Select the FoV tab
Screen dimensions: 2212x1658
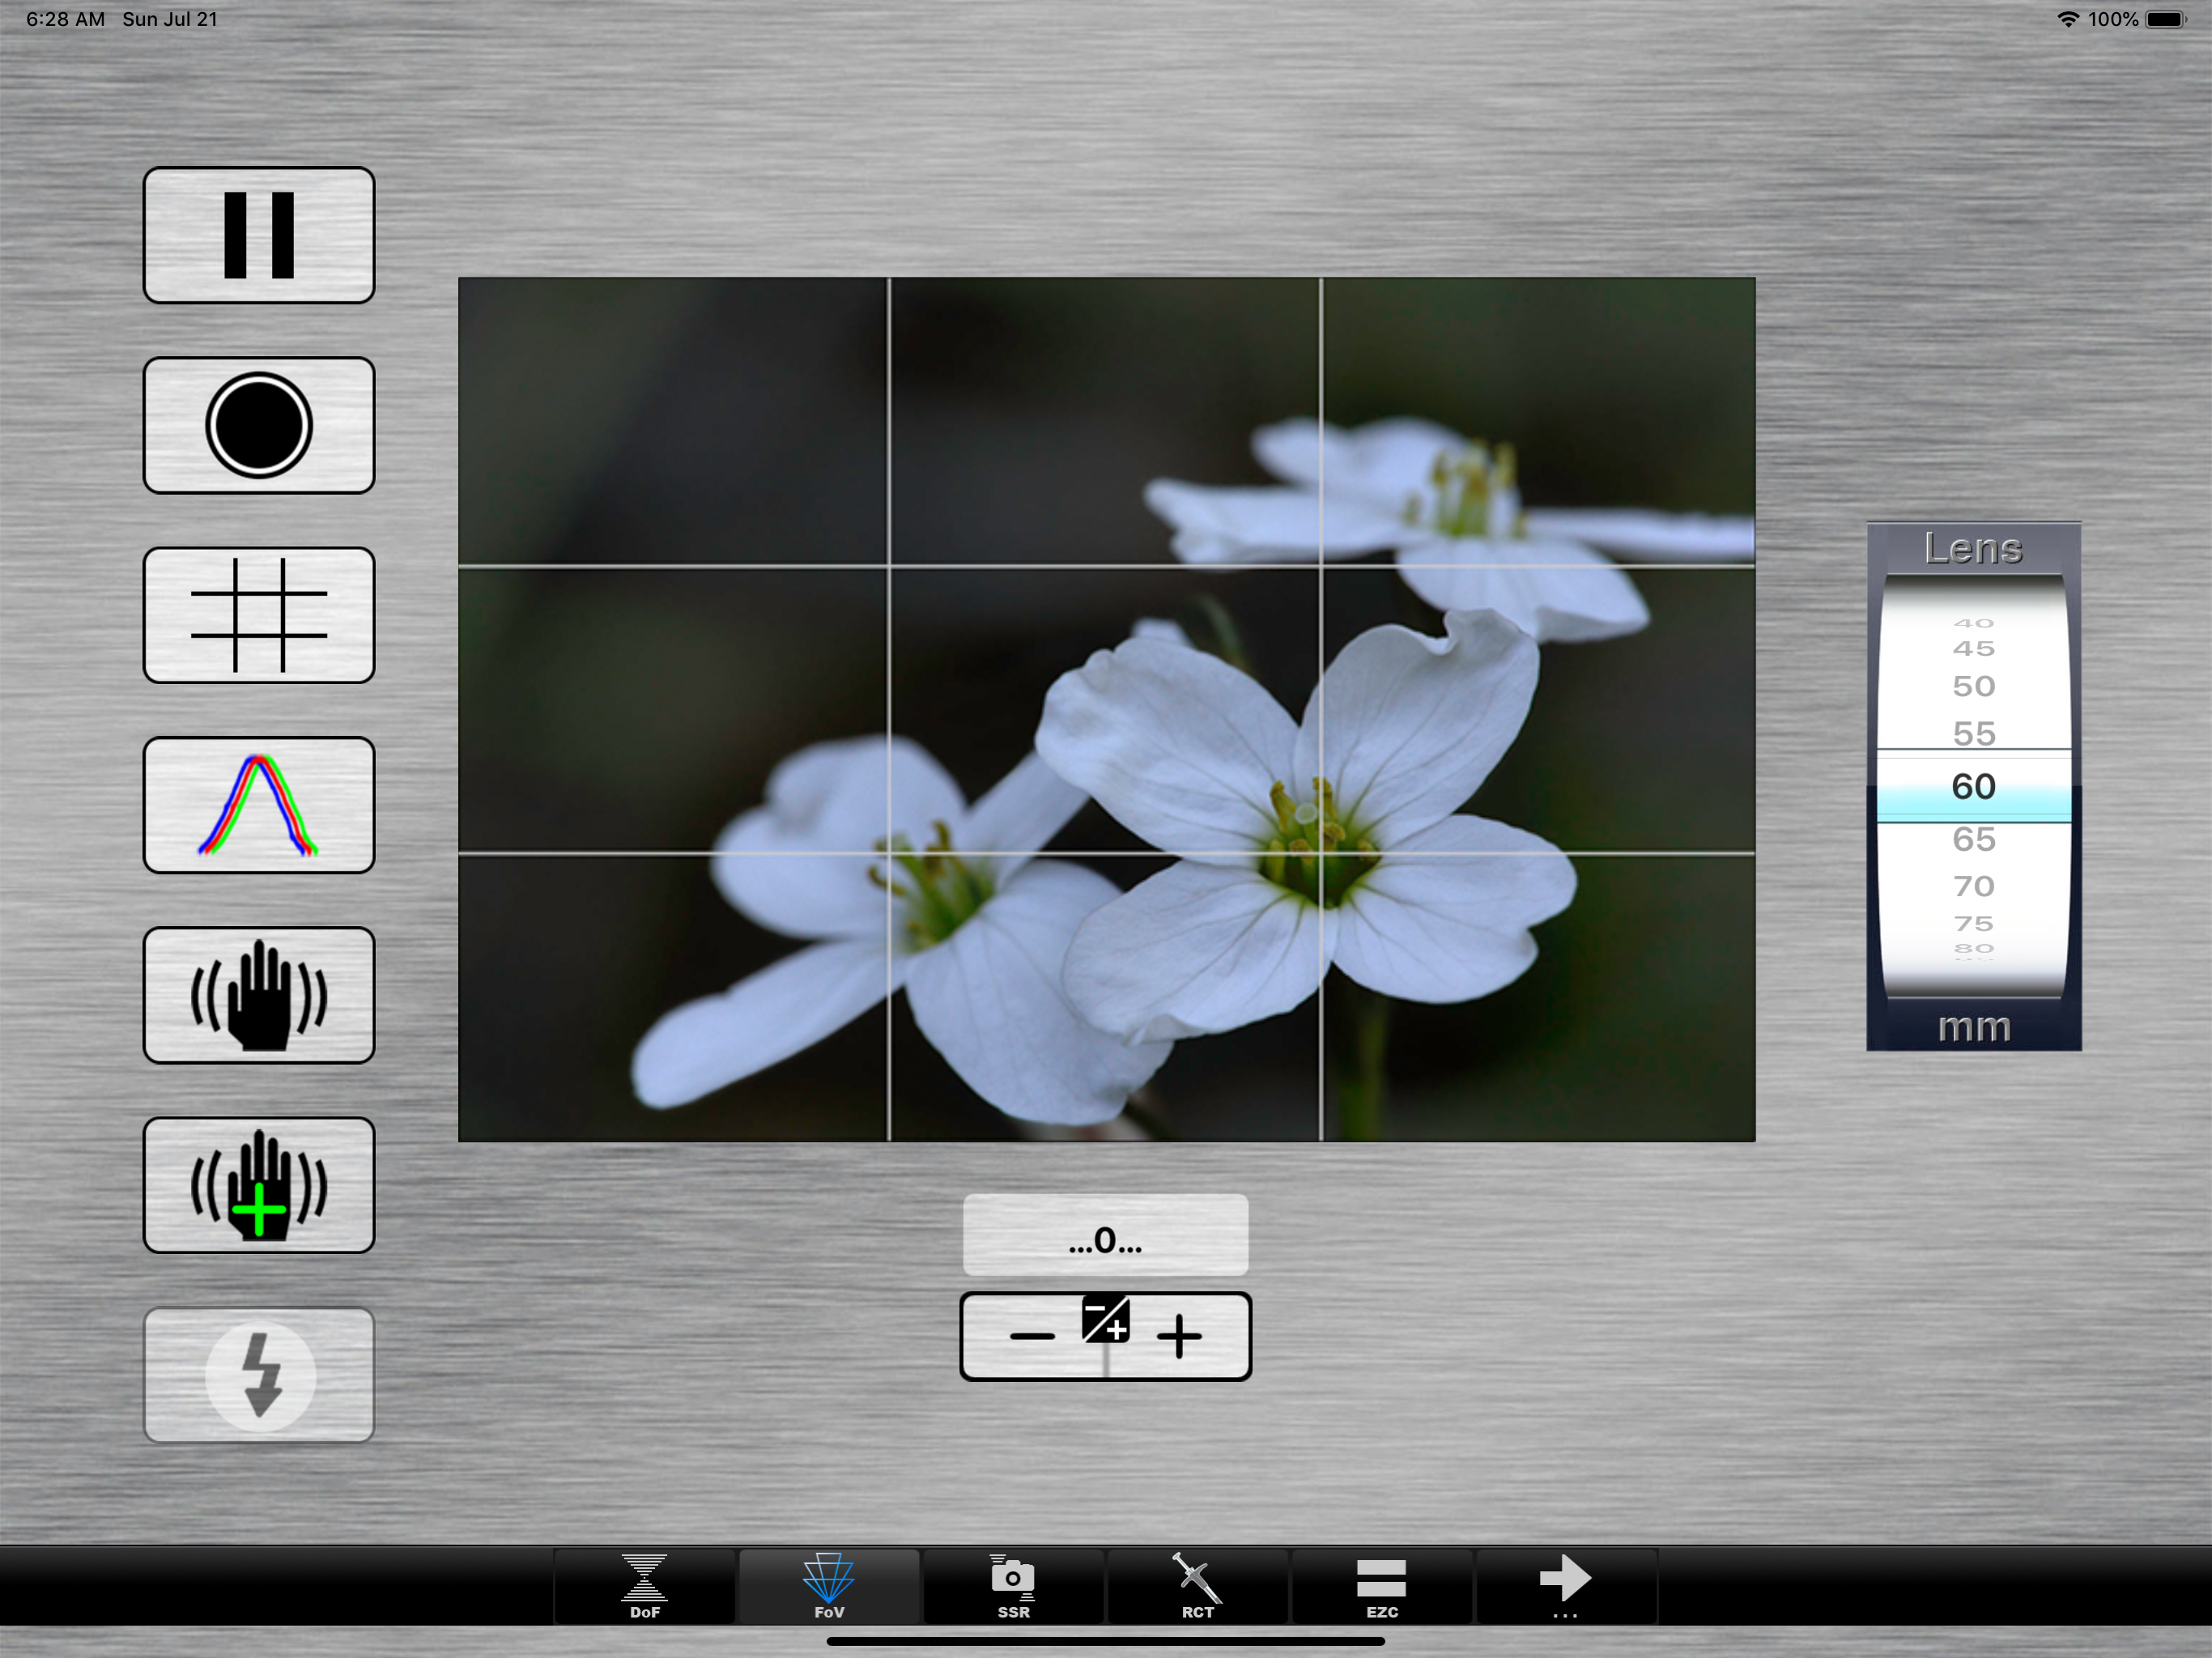tap(828, 1586)
